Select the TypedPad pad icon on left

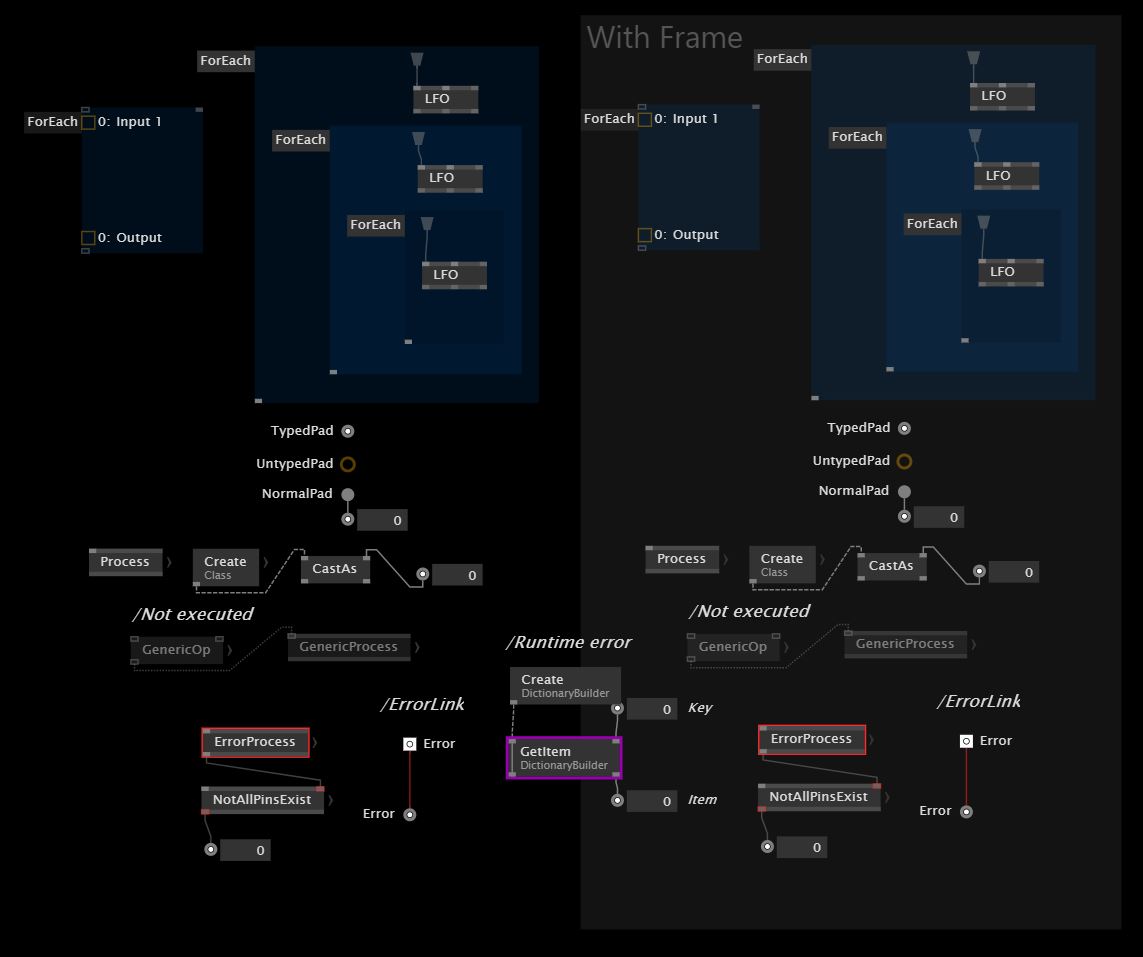(x=348, y=431)
